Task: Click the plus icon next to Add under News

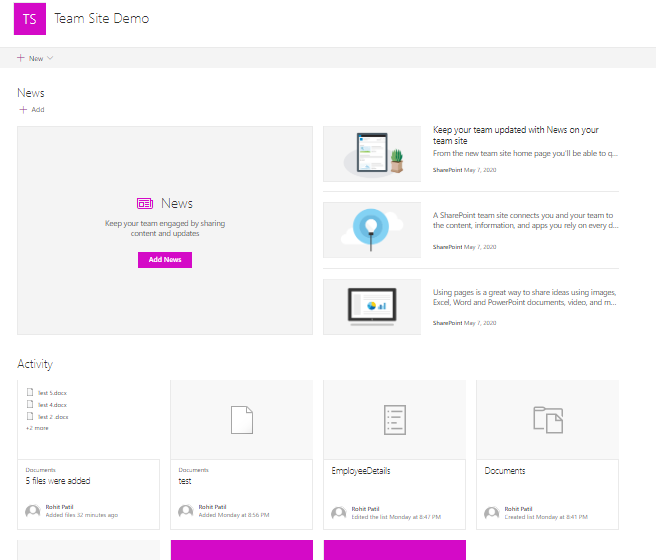Action: pos(23,110)
